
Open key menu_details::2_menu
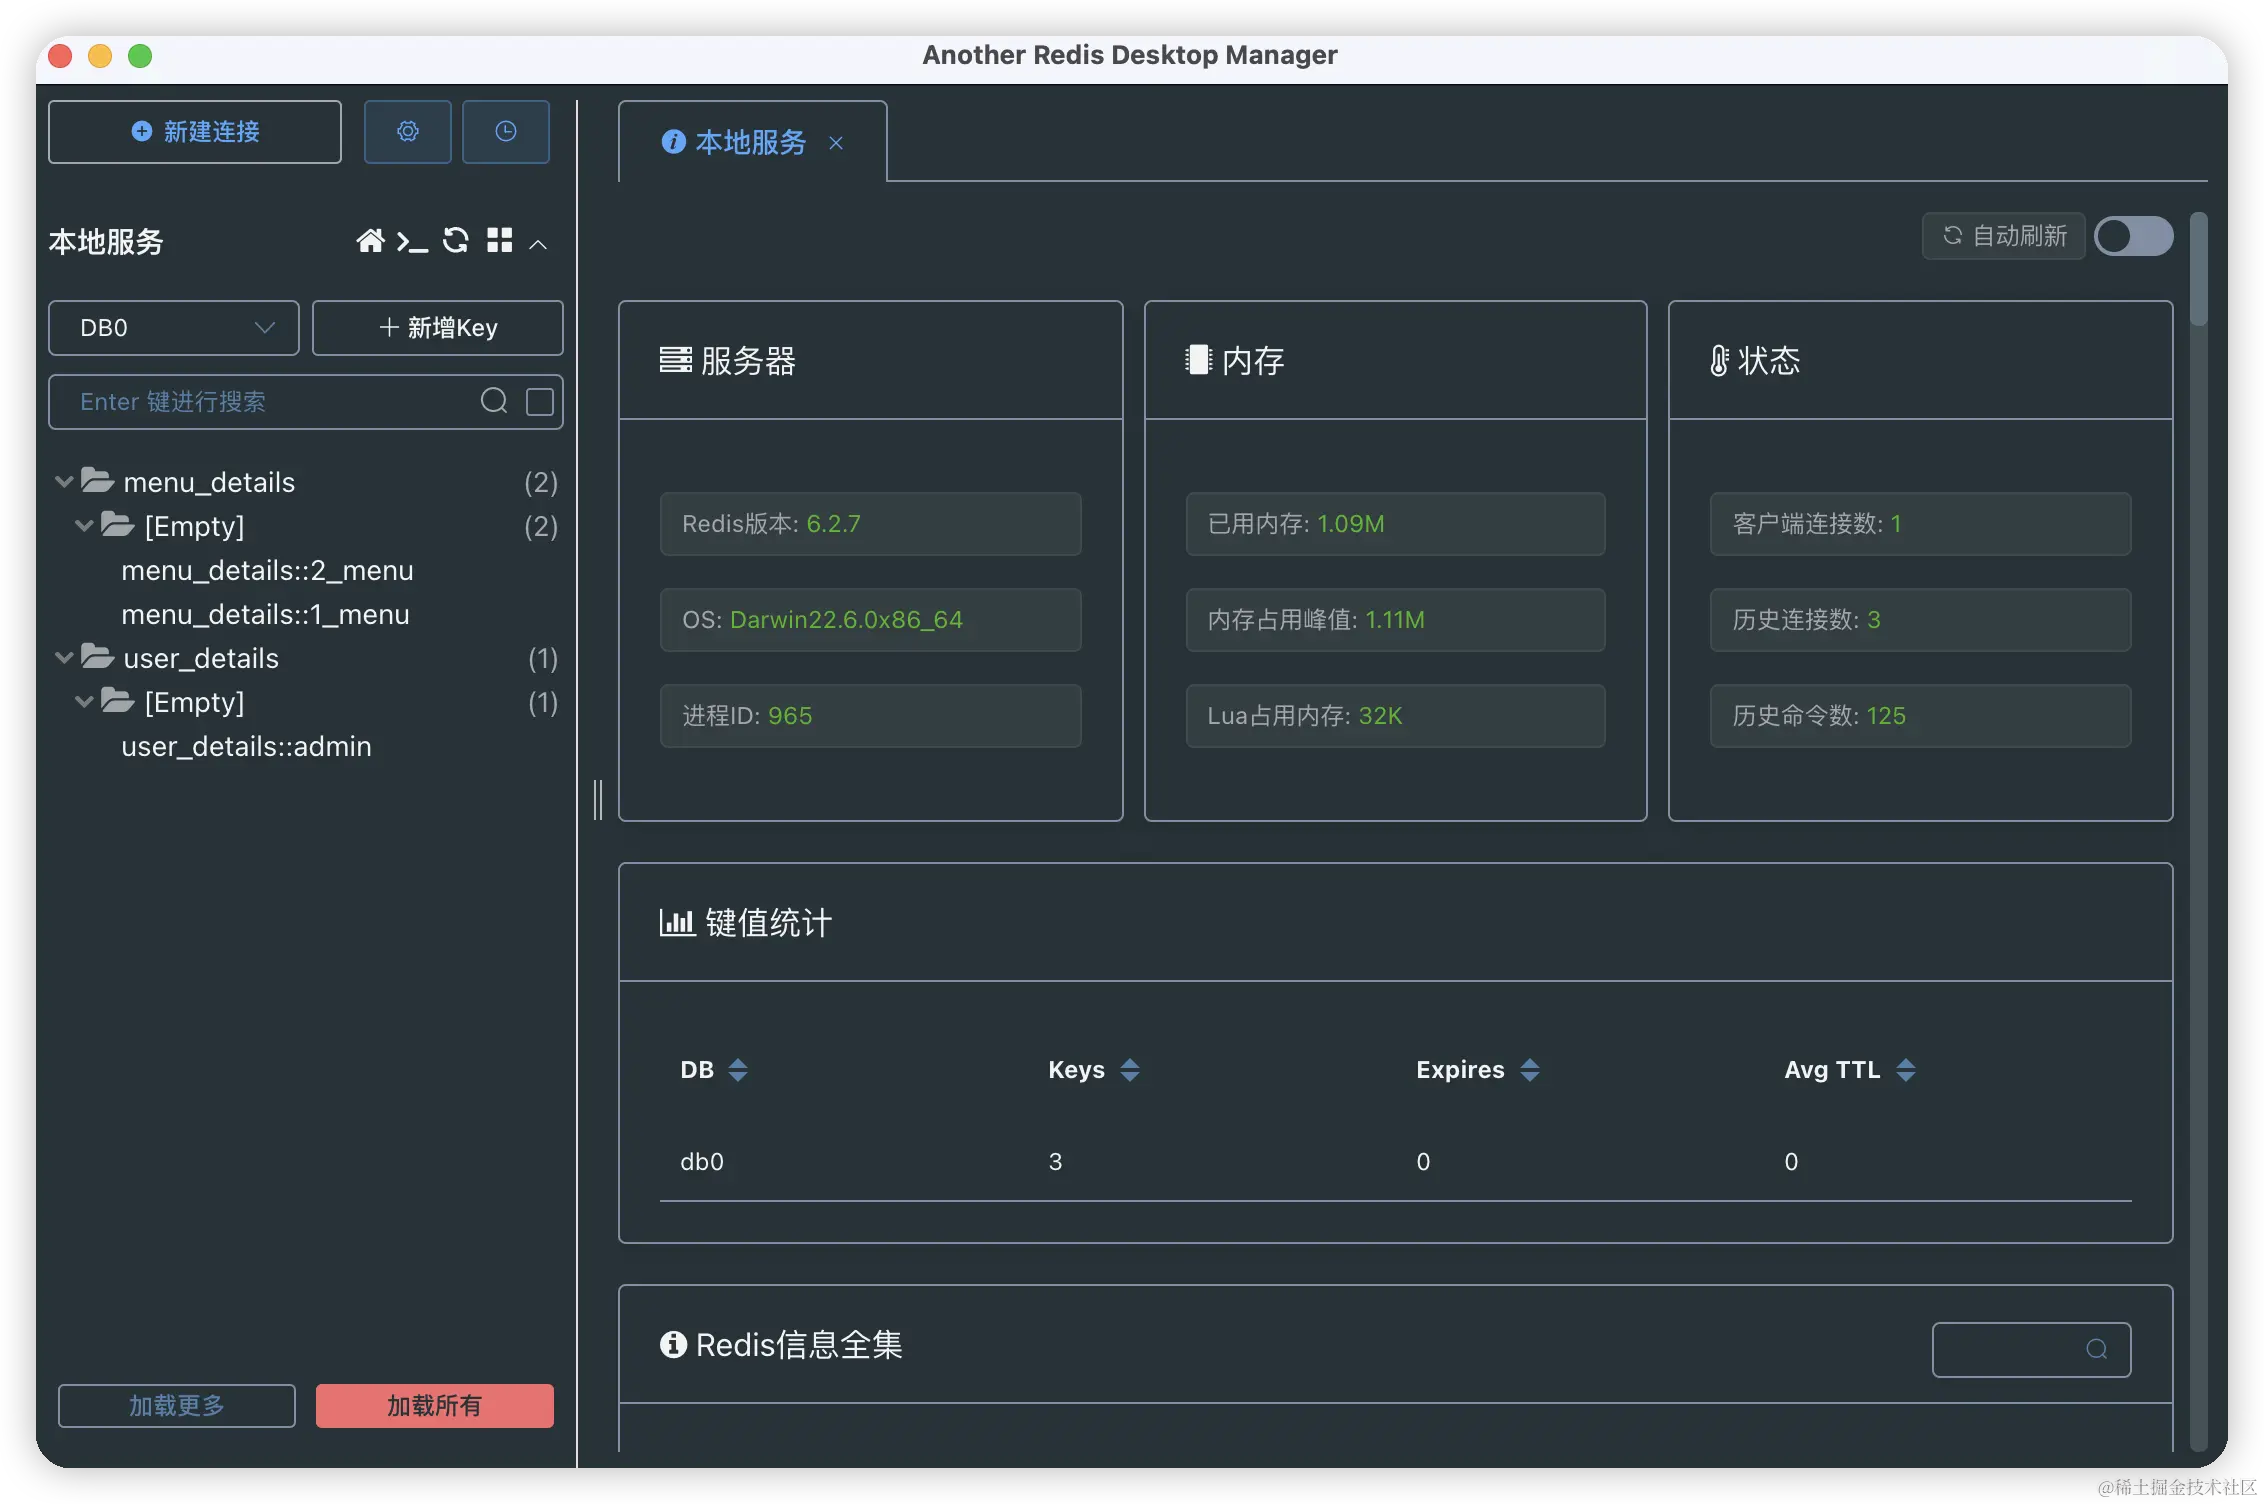tap(267, 570)
